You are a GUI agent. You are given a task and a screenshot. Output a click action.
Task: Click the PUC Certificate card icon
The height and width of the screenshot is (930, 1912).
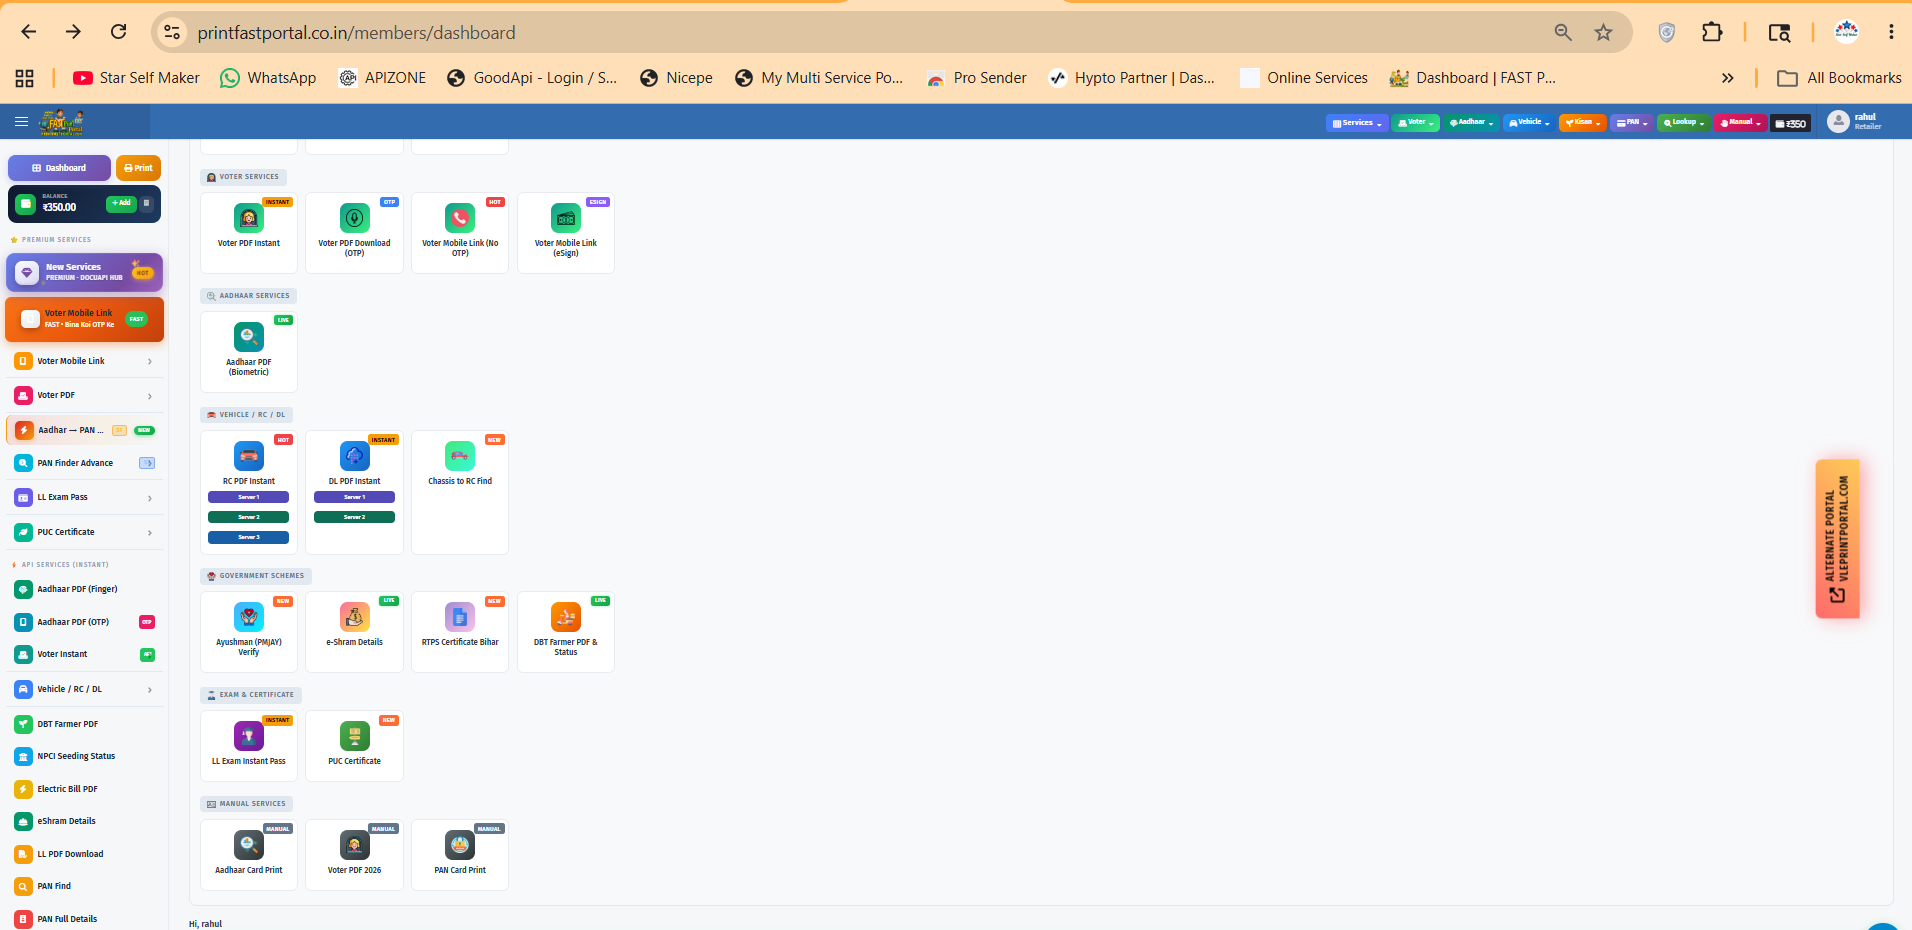point(354,736)
